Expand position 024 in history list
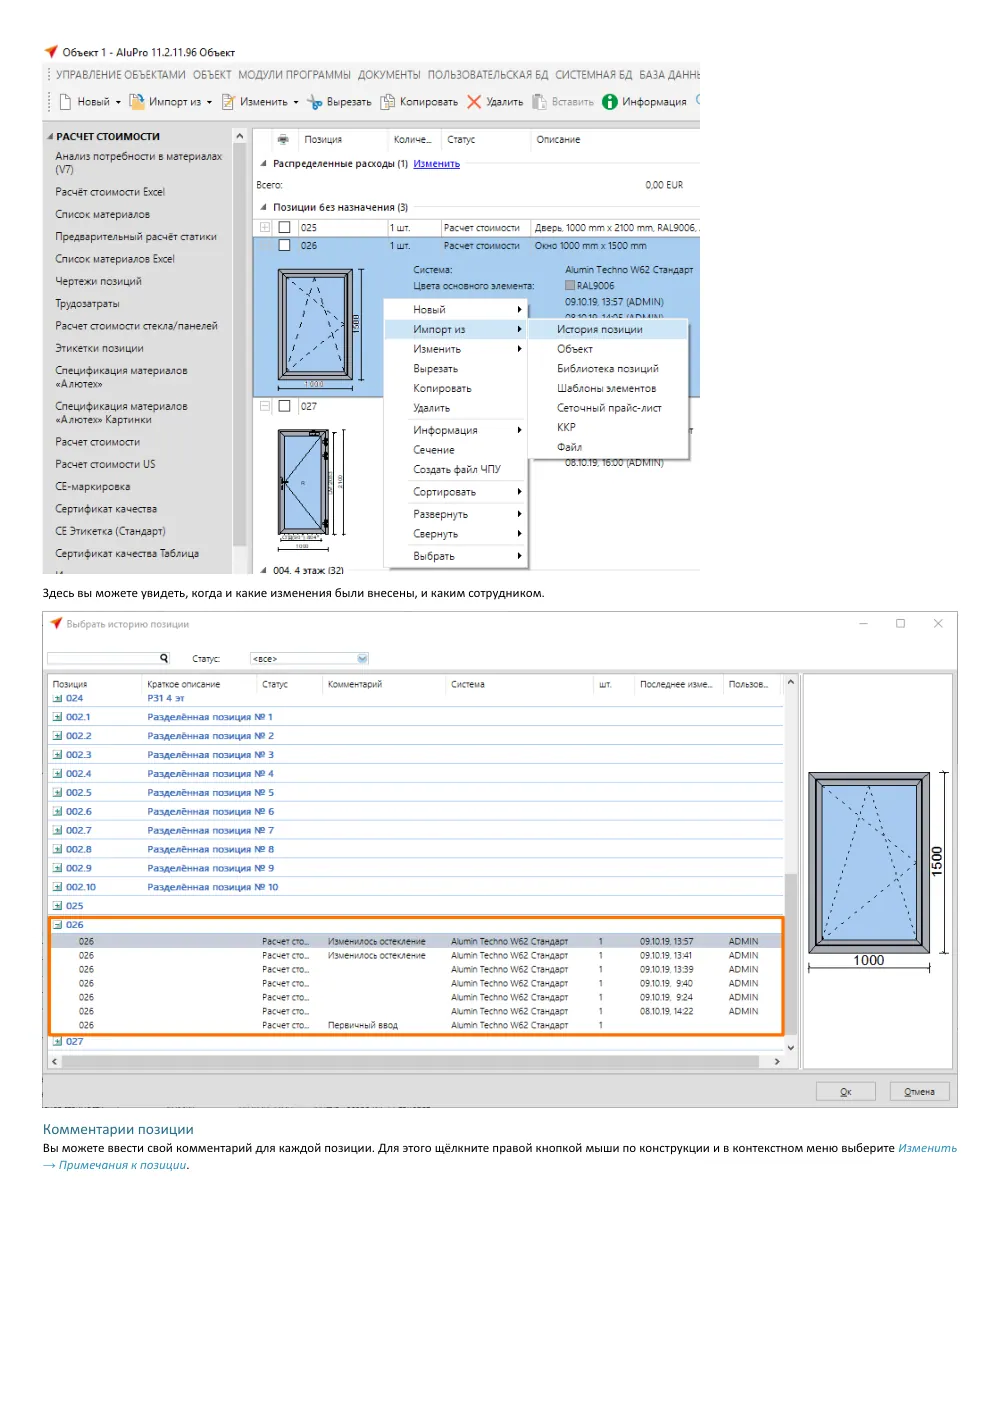 tap(57, 698)
